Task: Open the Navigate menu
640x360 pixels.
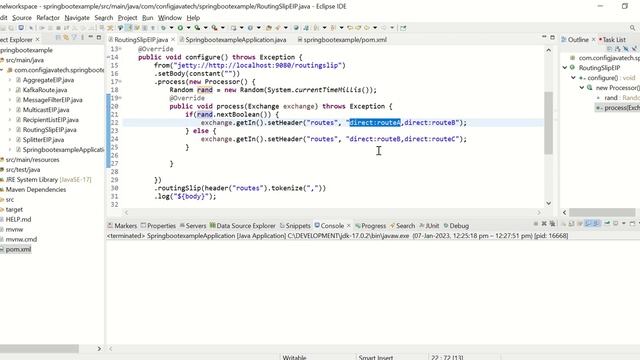Action: [x=77, y=18]
